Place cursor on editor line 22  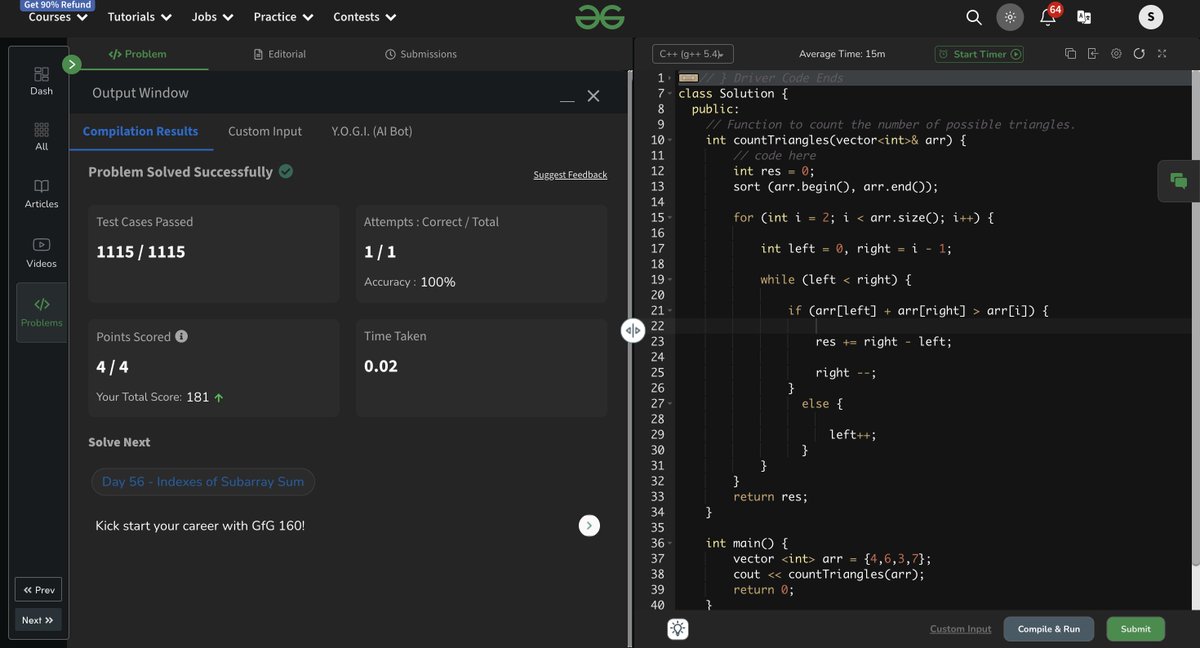[934, 326]
